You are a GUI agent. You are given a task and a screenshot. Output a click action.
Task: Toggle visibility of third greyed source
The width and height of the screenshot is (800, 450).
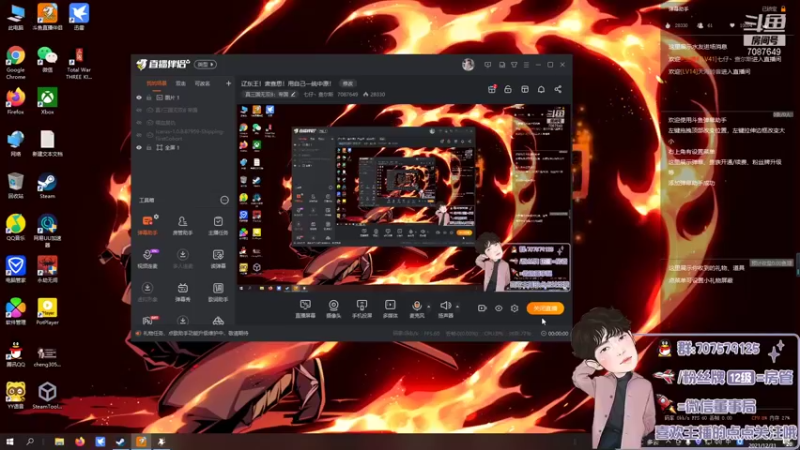[x=139, y=122]
